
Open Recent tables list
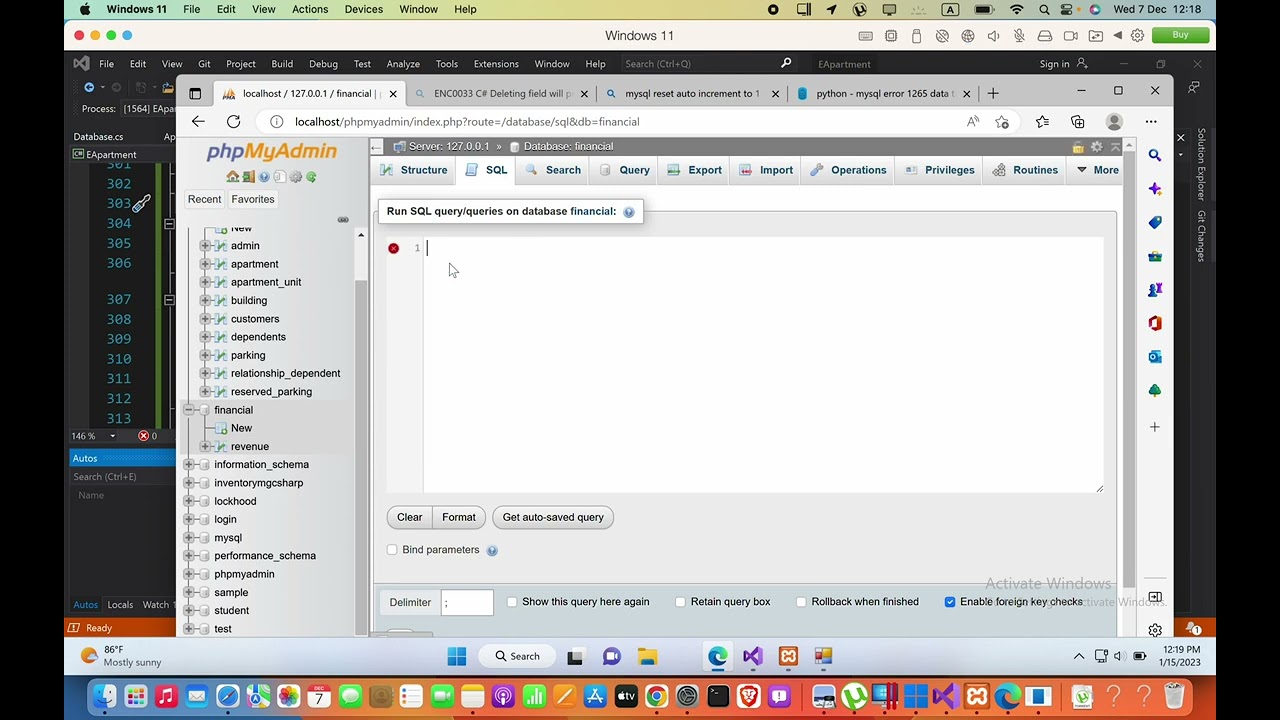pos(204,199)
